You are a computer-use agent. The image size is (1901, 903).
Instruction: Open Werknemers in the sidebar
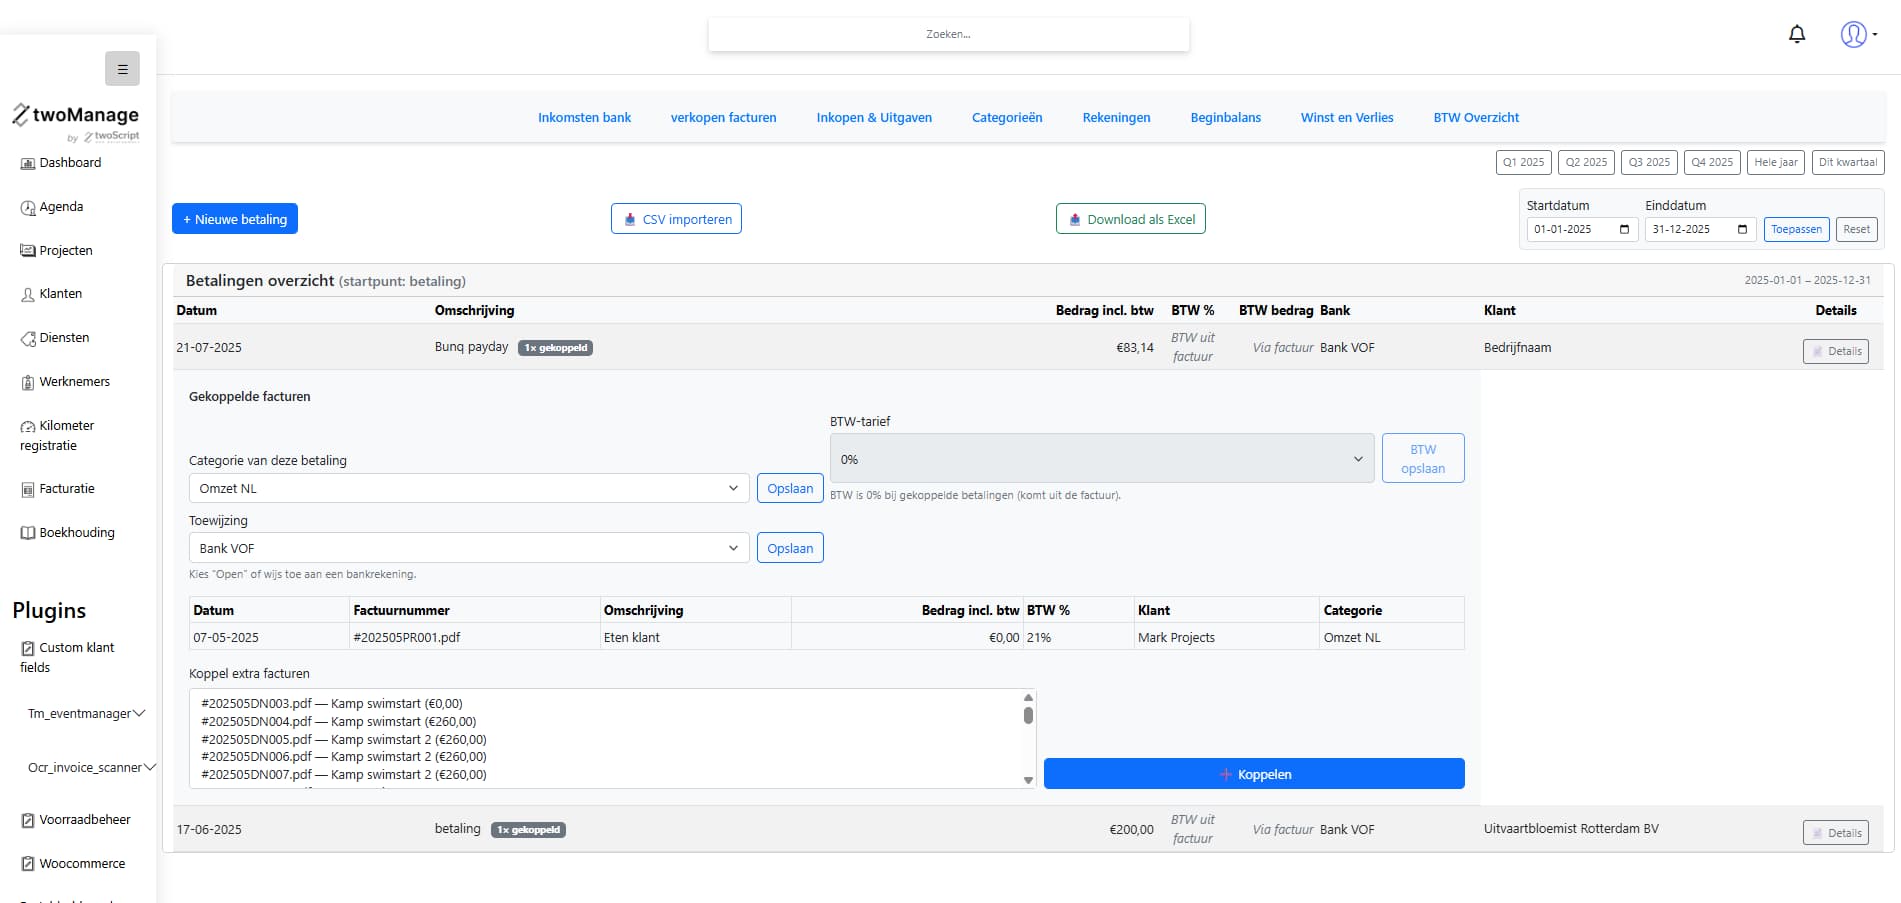tap(74, 382)
